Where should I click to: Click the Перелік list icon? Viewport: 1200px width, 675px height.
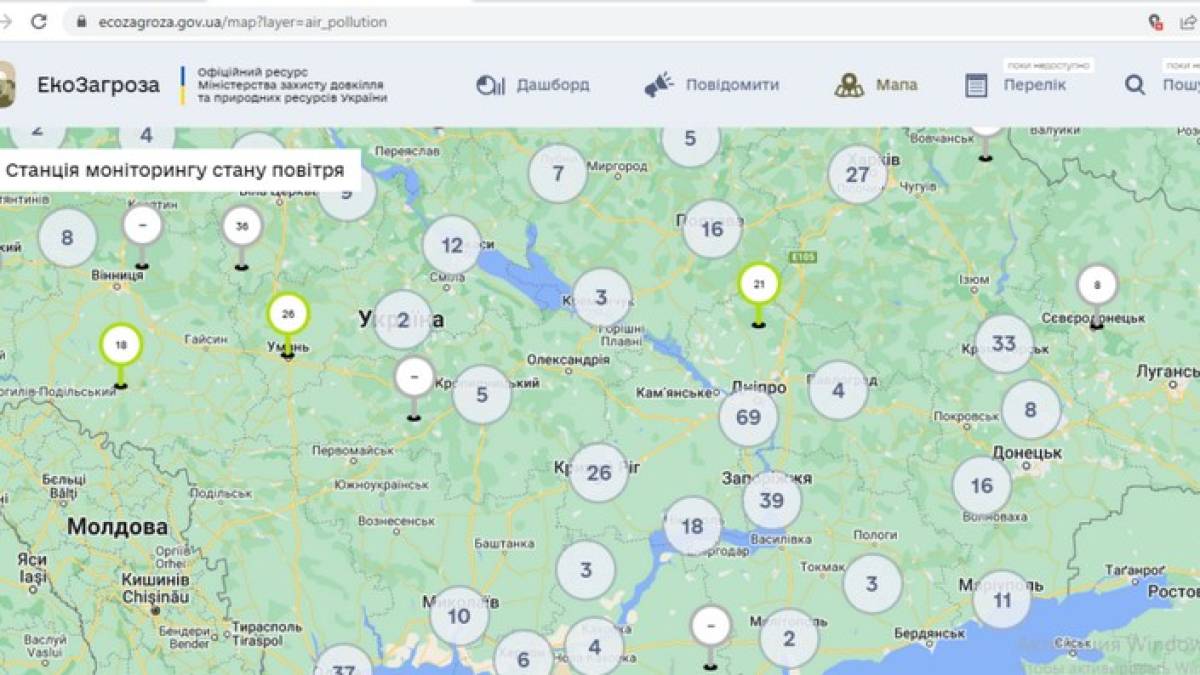point(977,86)
